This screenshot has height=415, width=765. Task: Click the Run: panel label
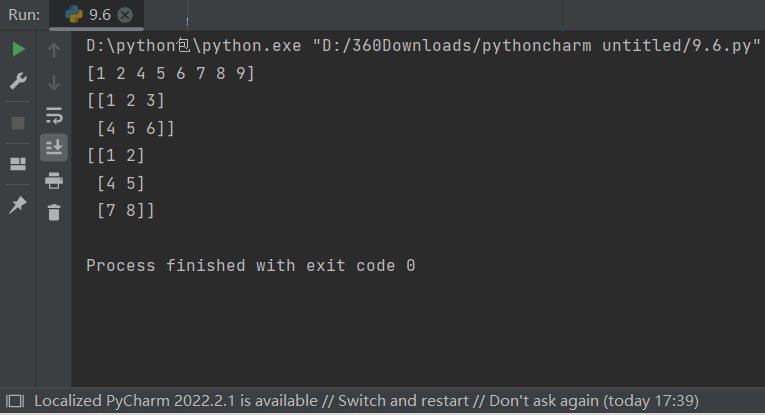(24, 15)
